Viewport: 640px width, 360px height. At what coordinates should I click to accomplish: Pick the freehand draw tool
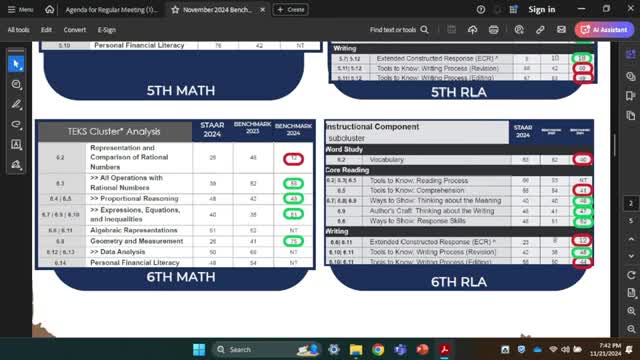coord(16,124)
